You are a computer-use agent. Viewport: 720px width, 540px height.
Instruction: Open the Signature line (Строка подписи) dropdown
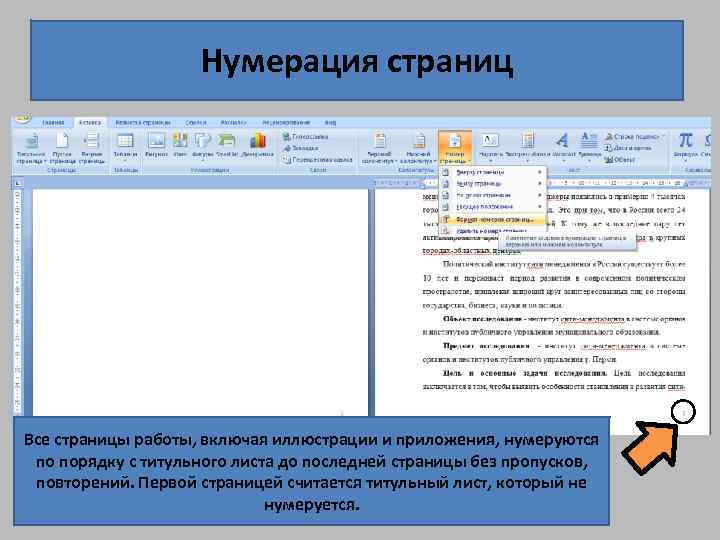coord(635,136)
